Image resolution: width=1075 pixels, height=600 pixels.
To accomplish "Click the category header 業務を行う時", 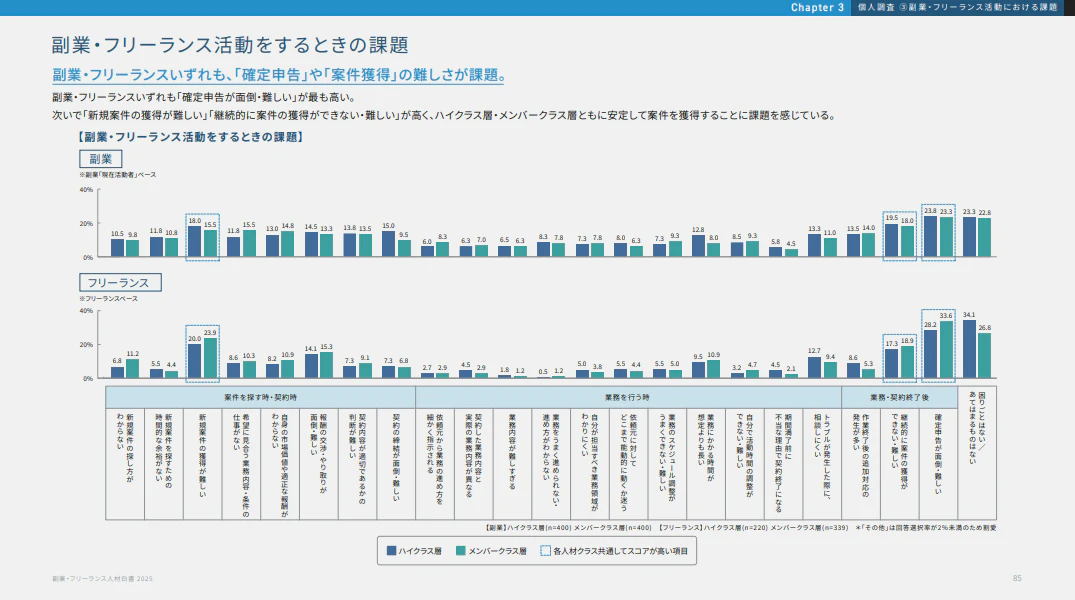I will pyautogui.click(x=627, y=398).
